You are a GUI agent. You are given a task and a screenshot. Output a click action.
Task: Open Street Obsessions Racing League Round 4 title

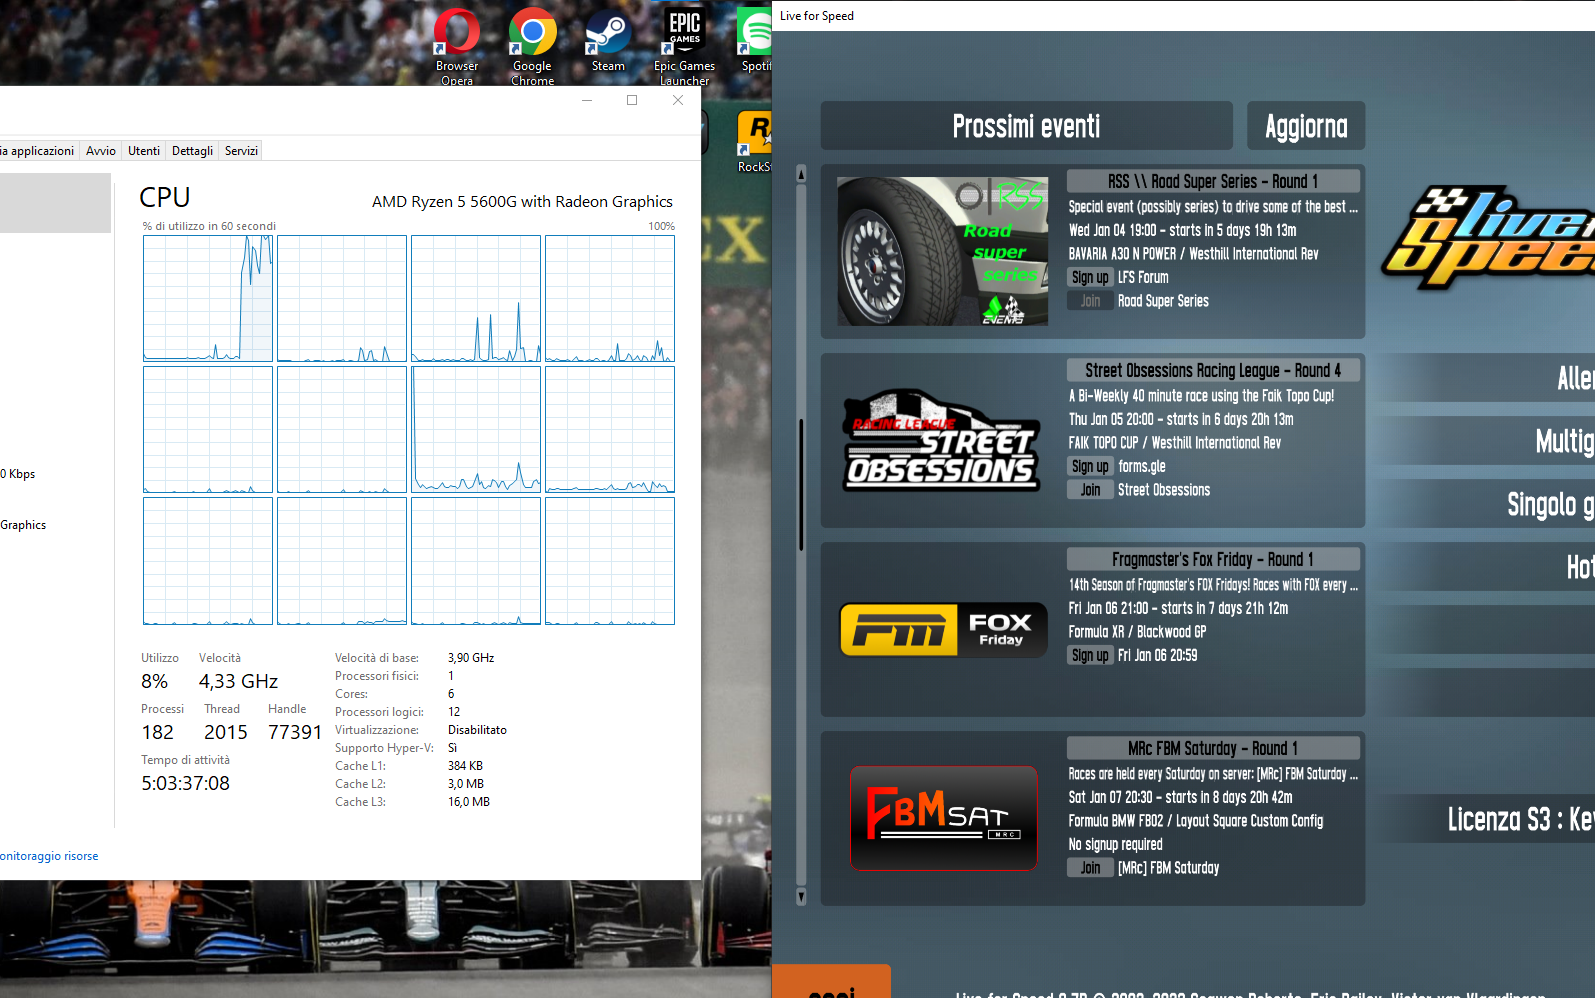[x=1213, y=370]
